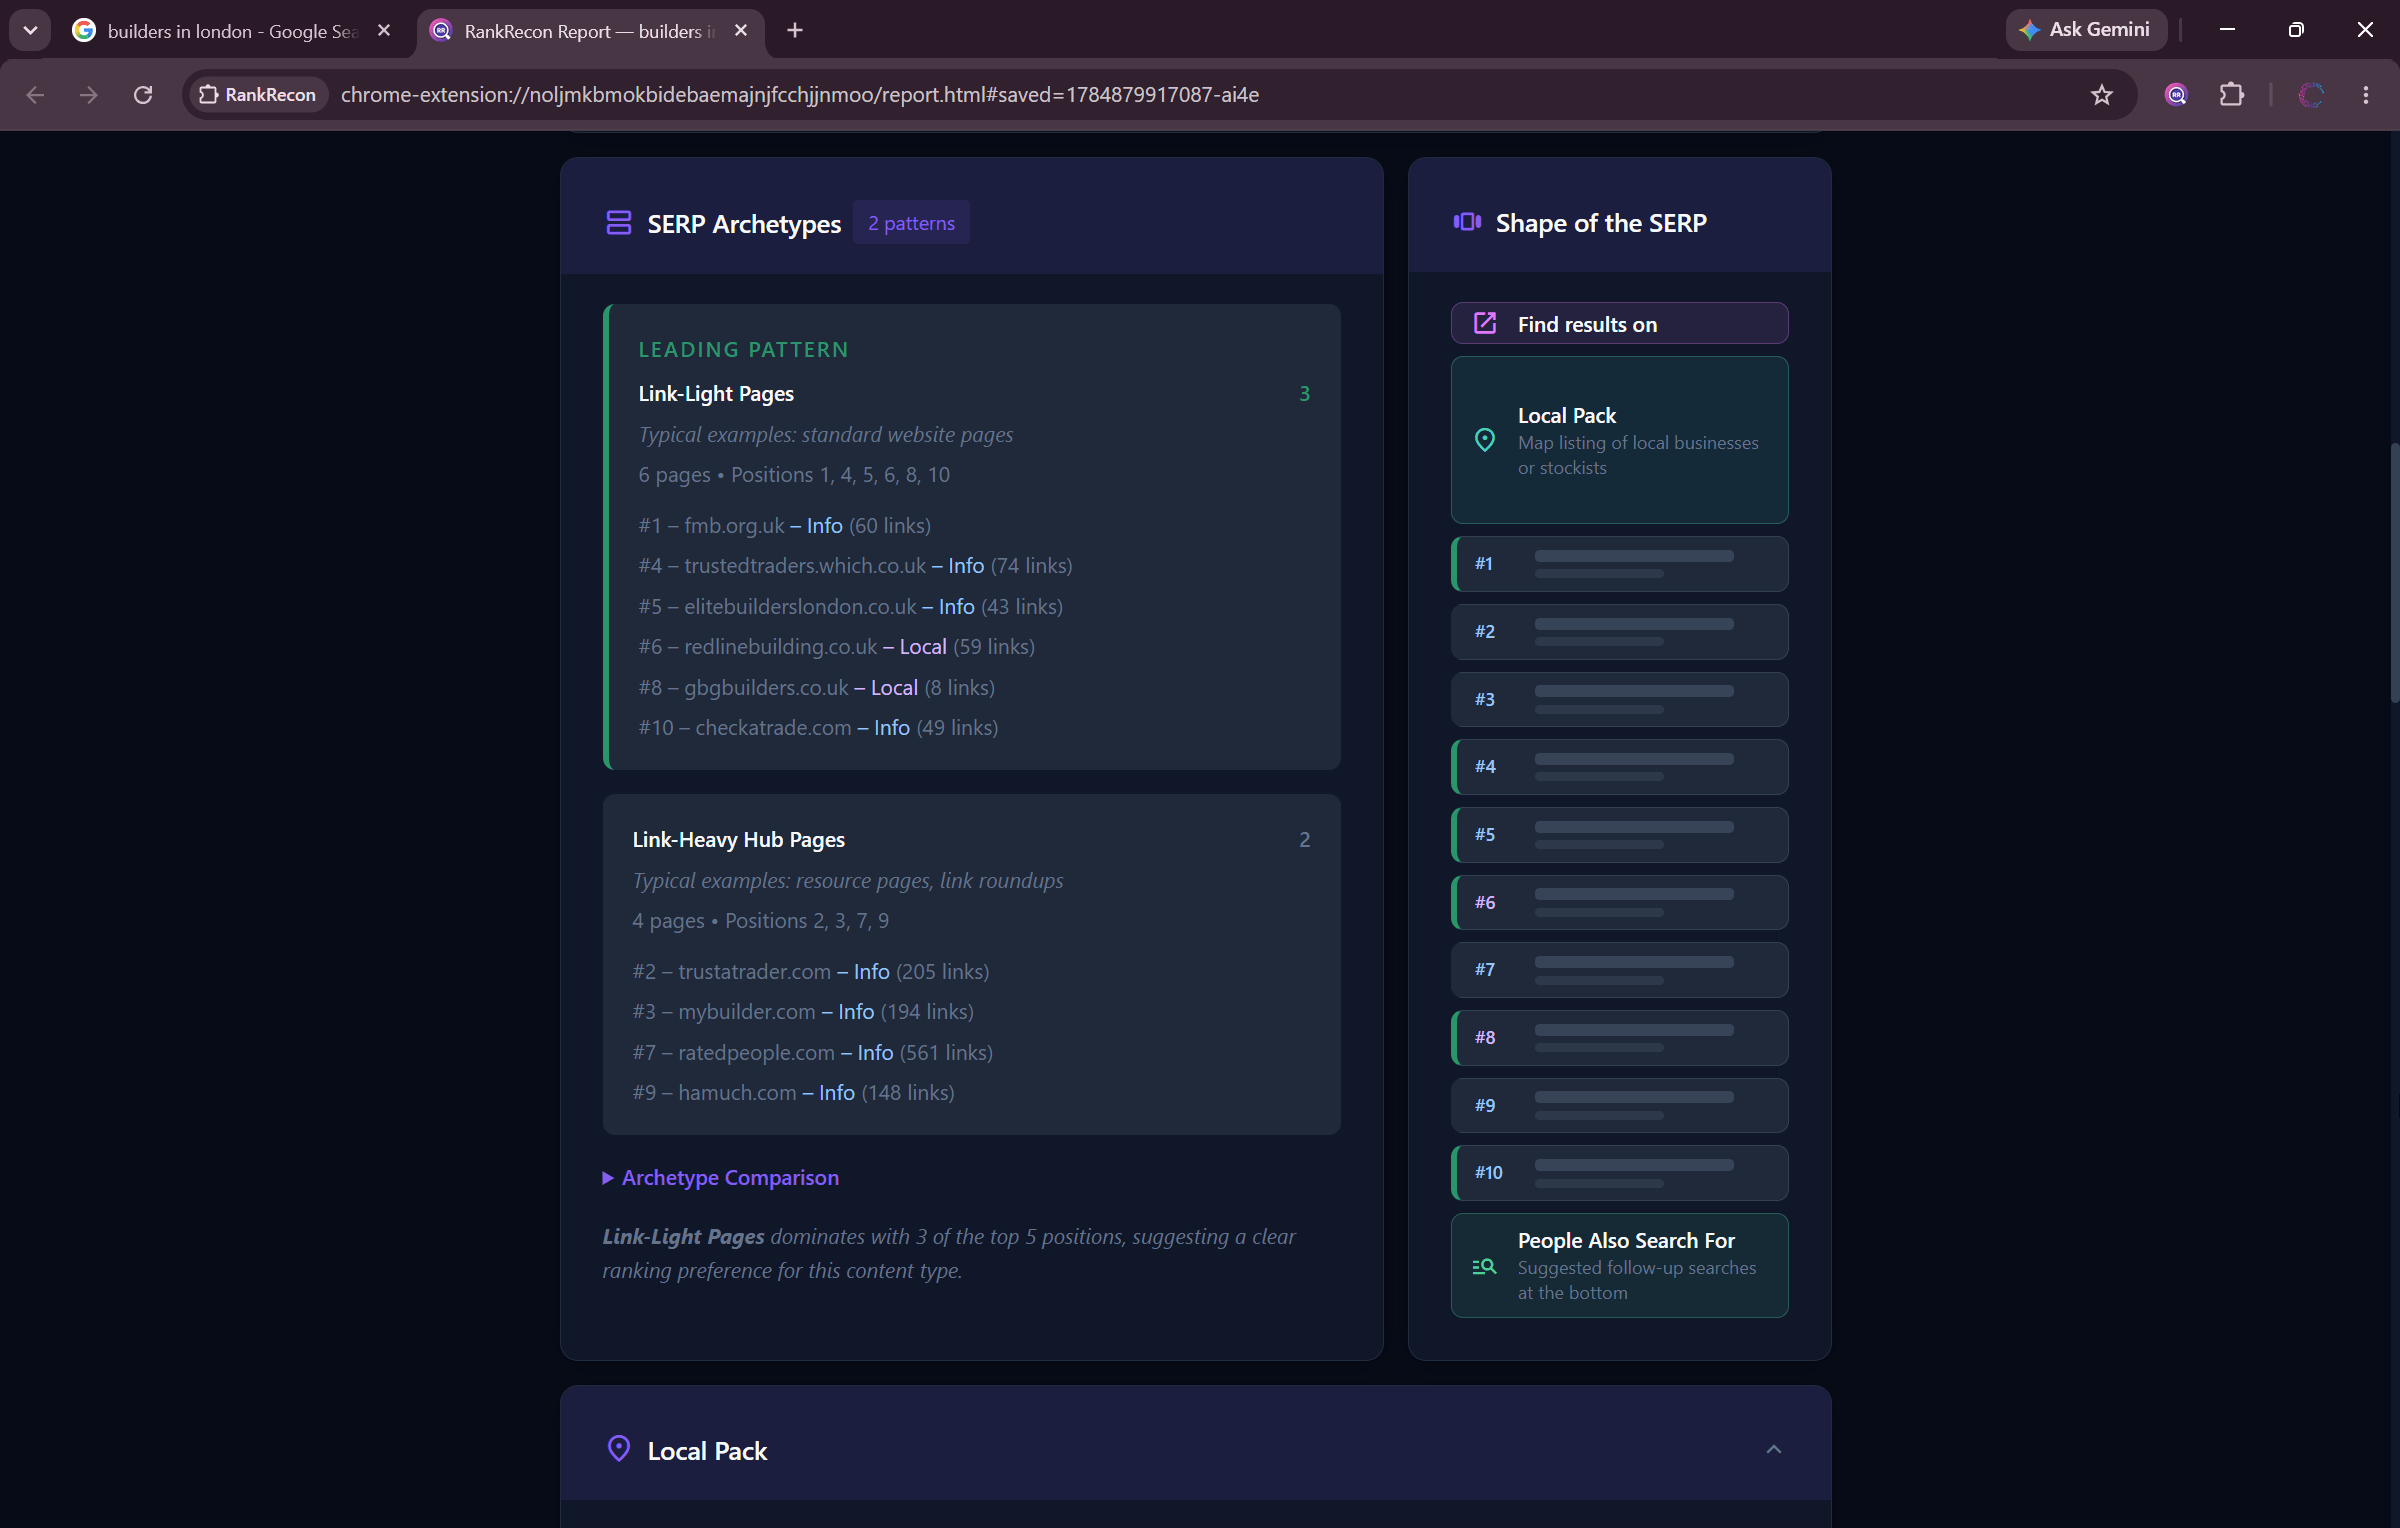Select the #2 result block in SERP shape
Viewport: 2400px width, 1528px height.
[x=1619, y=632]
